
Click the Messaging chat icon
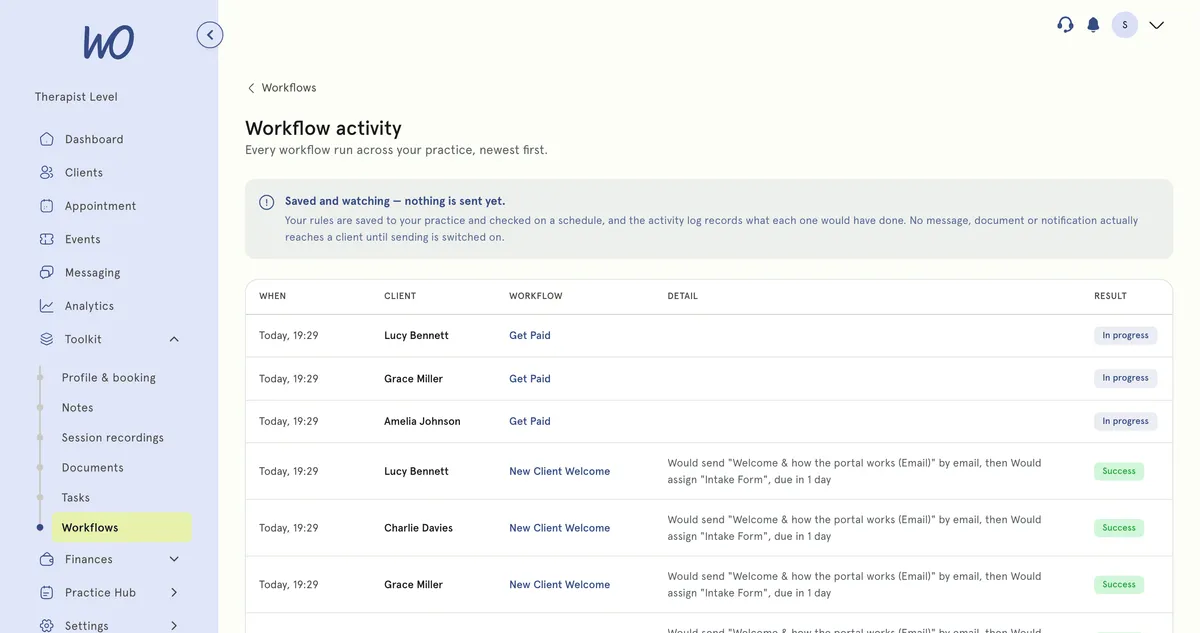[47, 272]
